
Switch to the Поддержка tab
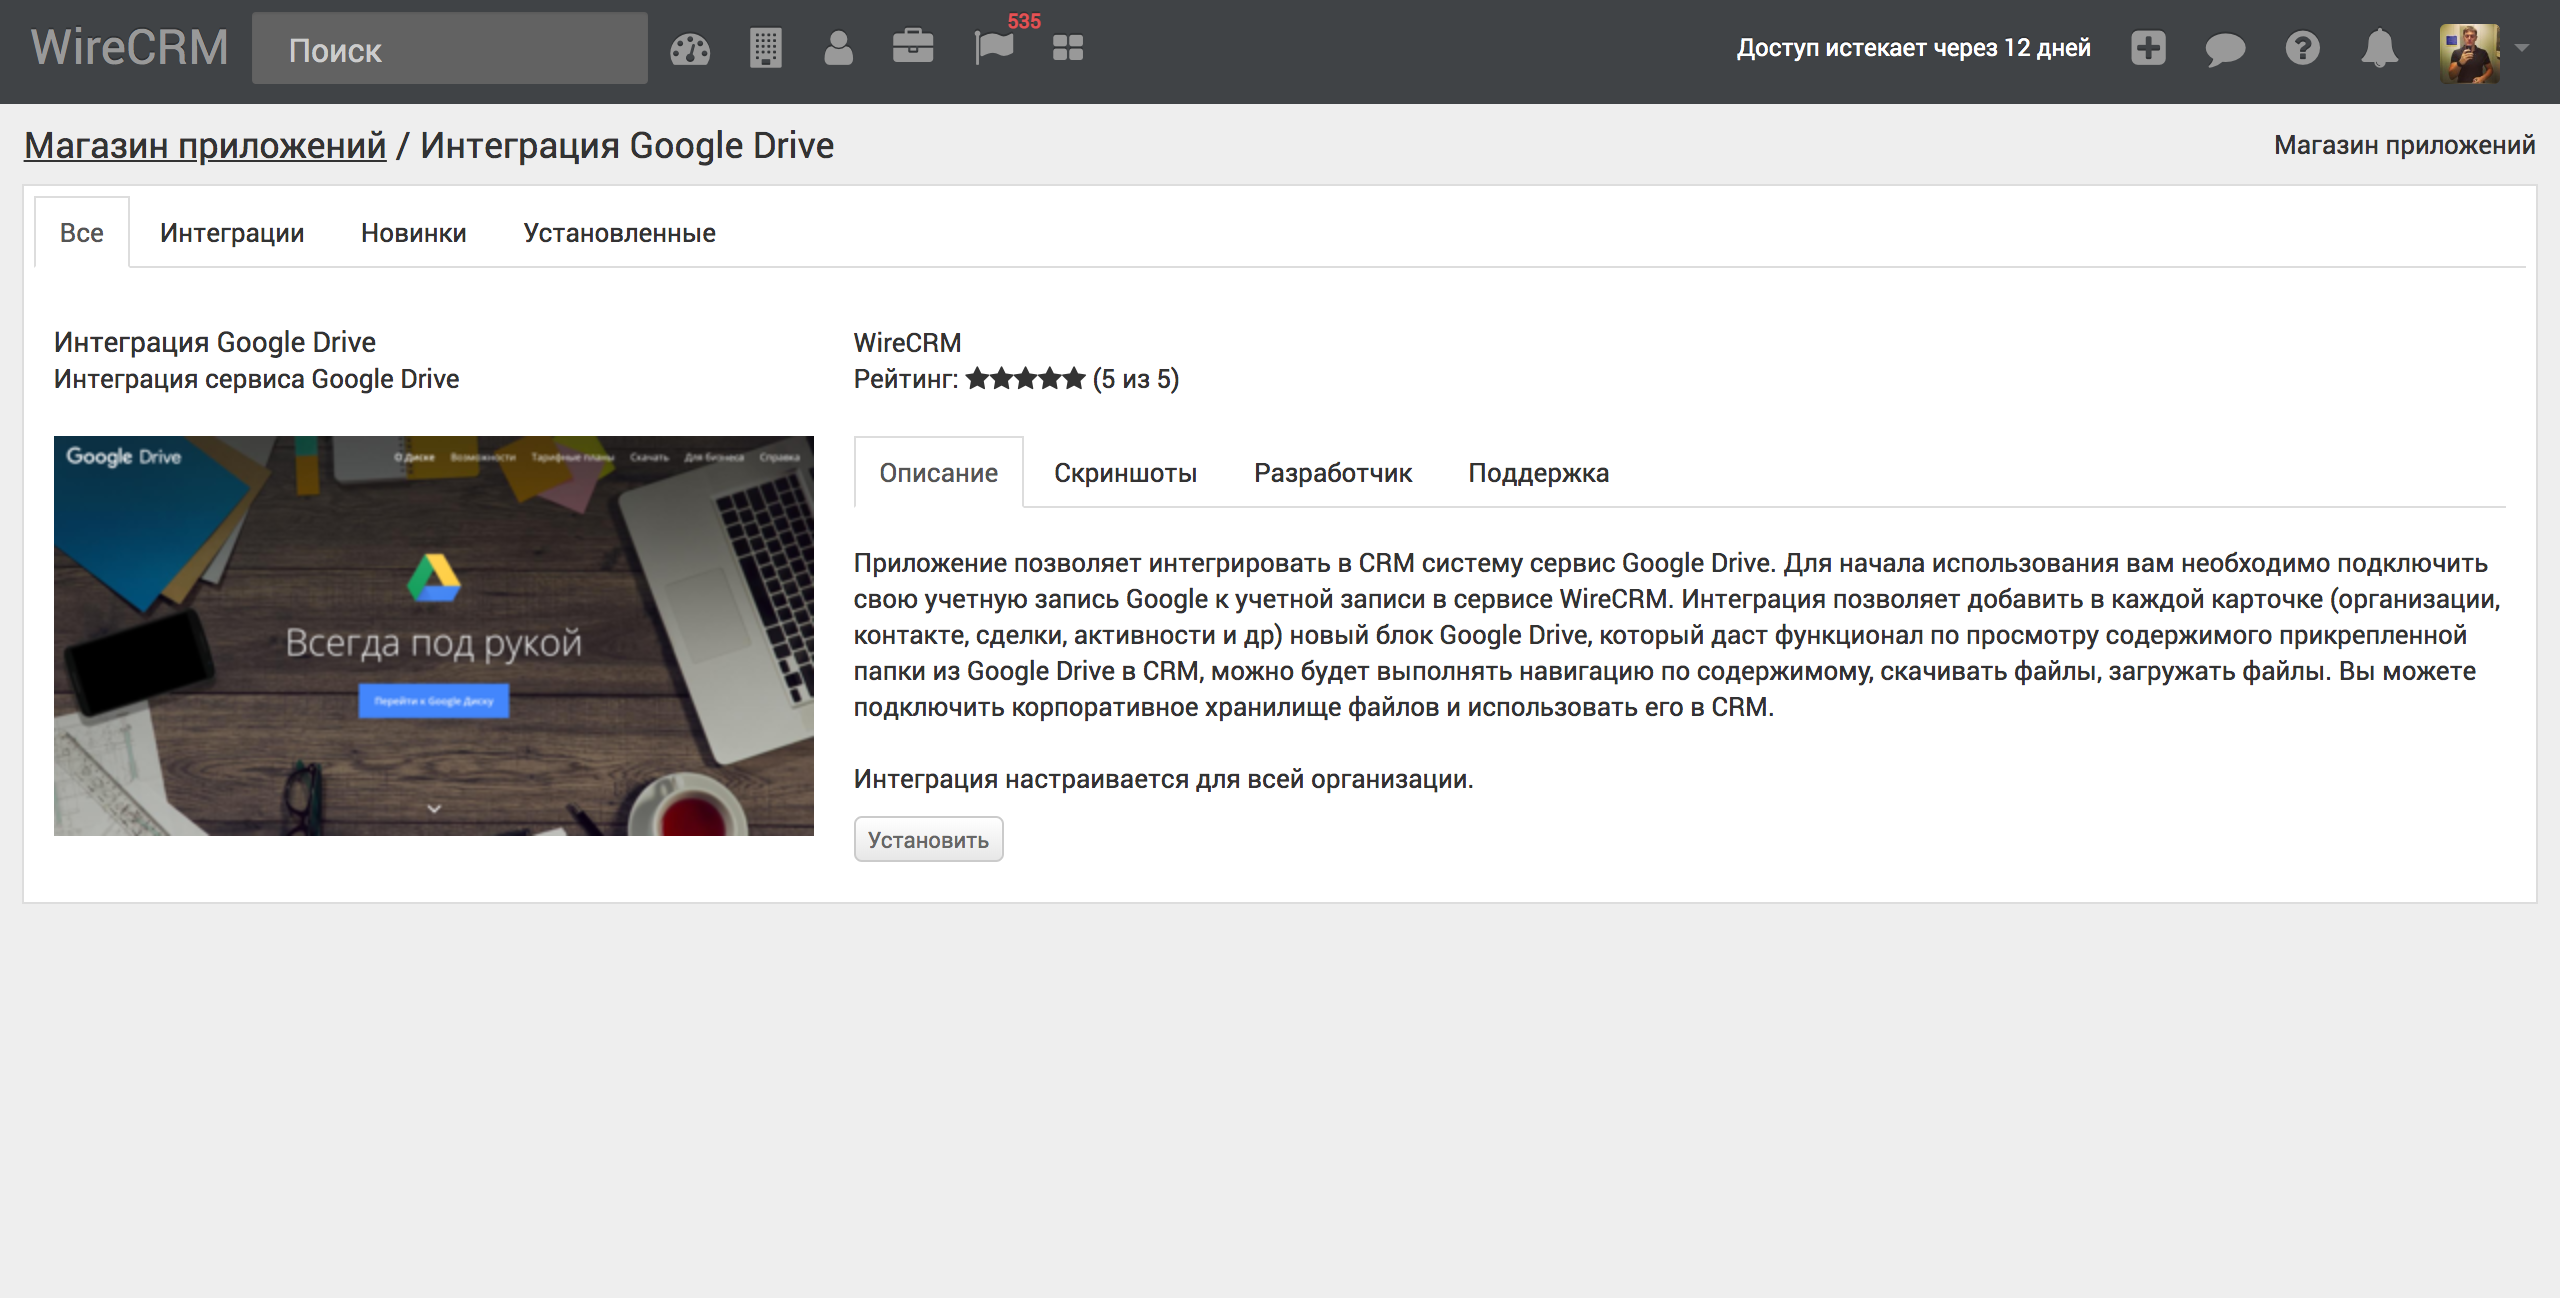point(1537,472)
